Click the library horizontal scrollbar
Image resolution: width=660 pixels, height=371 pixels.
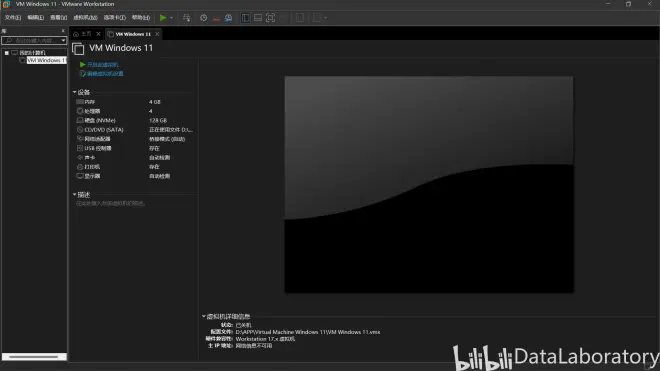tap(34, 357)
